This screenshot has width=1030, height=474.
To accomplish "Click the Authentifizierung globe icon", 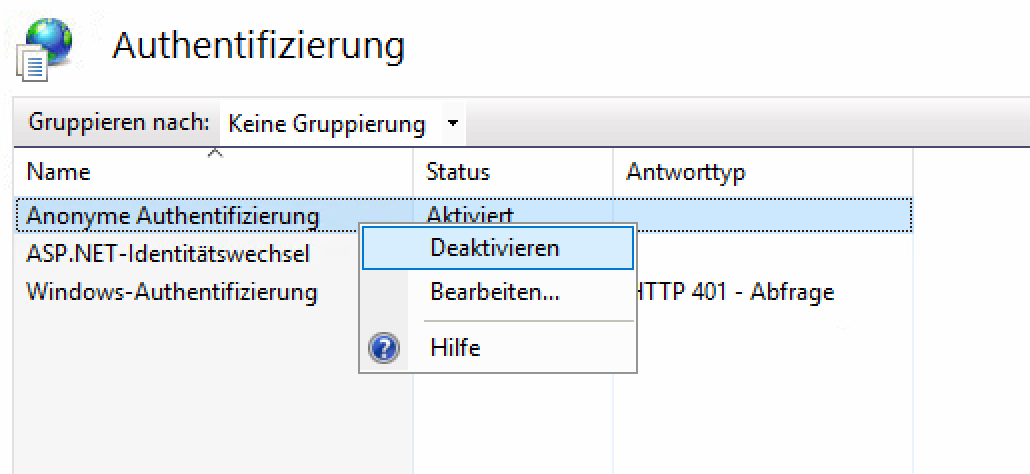I will coord(45,49).
